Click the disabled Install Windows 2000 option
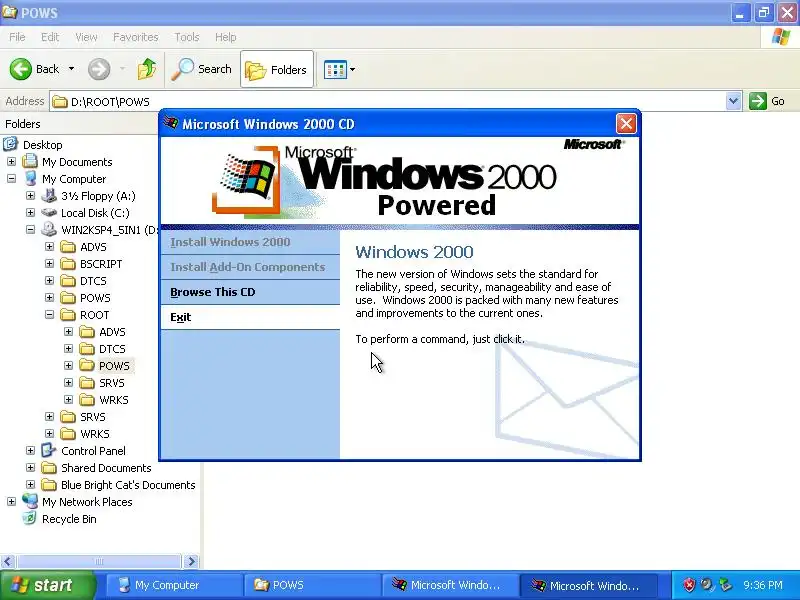This screenshot has width=800, height=600. [250, 242]
